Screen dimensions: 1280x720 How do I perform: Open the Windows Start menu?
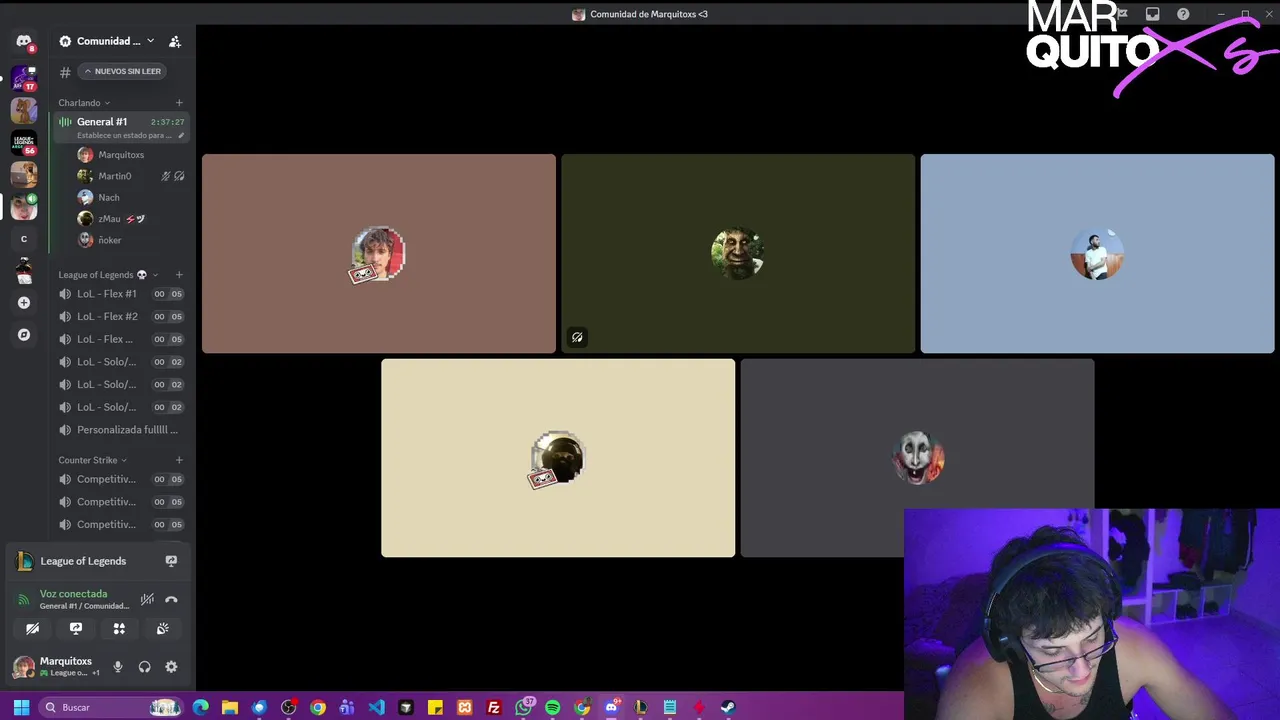tap(21, 707)
